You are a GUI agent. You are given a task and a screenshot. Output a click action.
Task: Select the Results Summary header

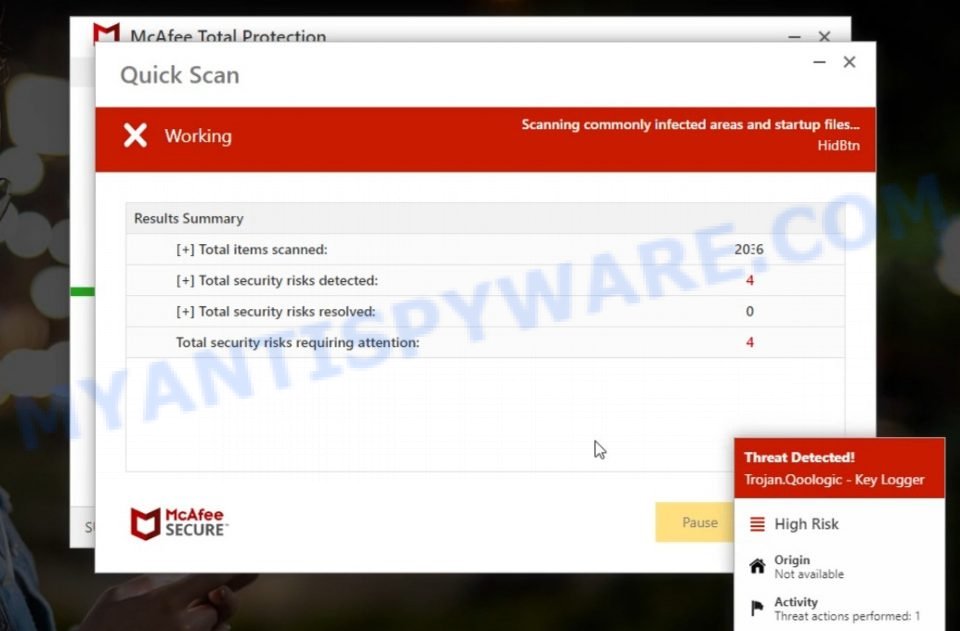click(189, 218)
